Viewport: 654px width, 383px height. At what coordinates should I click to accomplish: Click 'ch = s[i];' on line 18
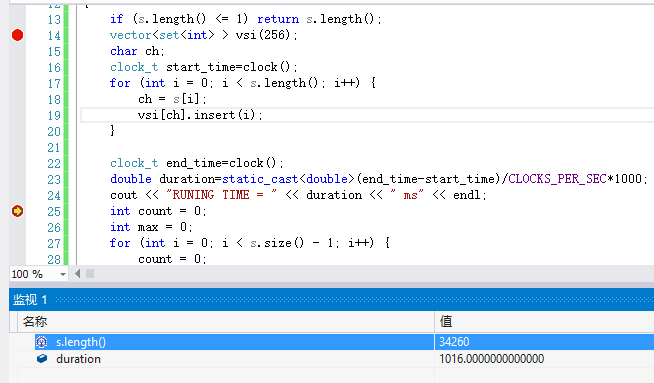pyautogui.click(x=172, y=99)
